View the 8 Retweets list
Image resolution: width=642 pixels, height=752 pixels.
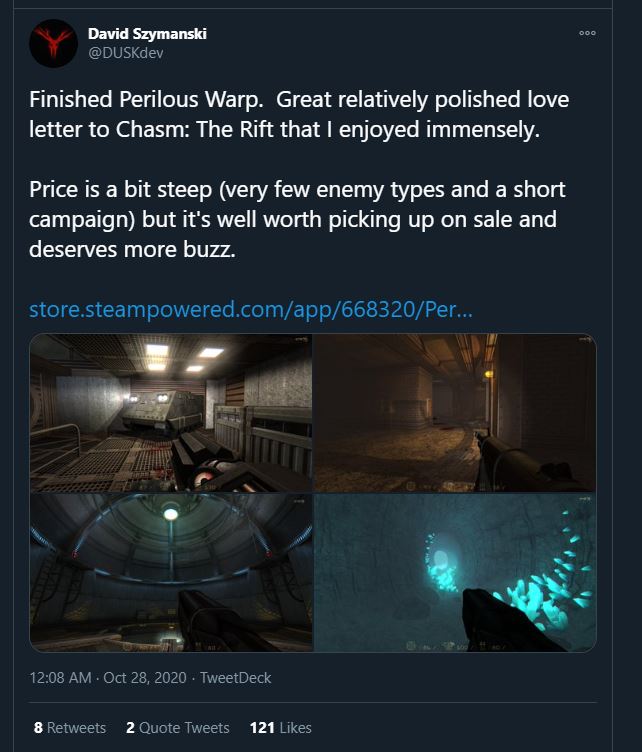coord(70,728)
